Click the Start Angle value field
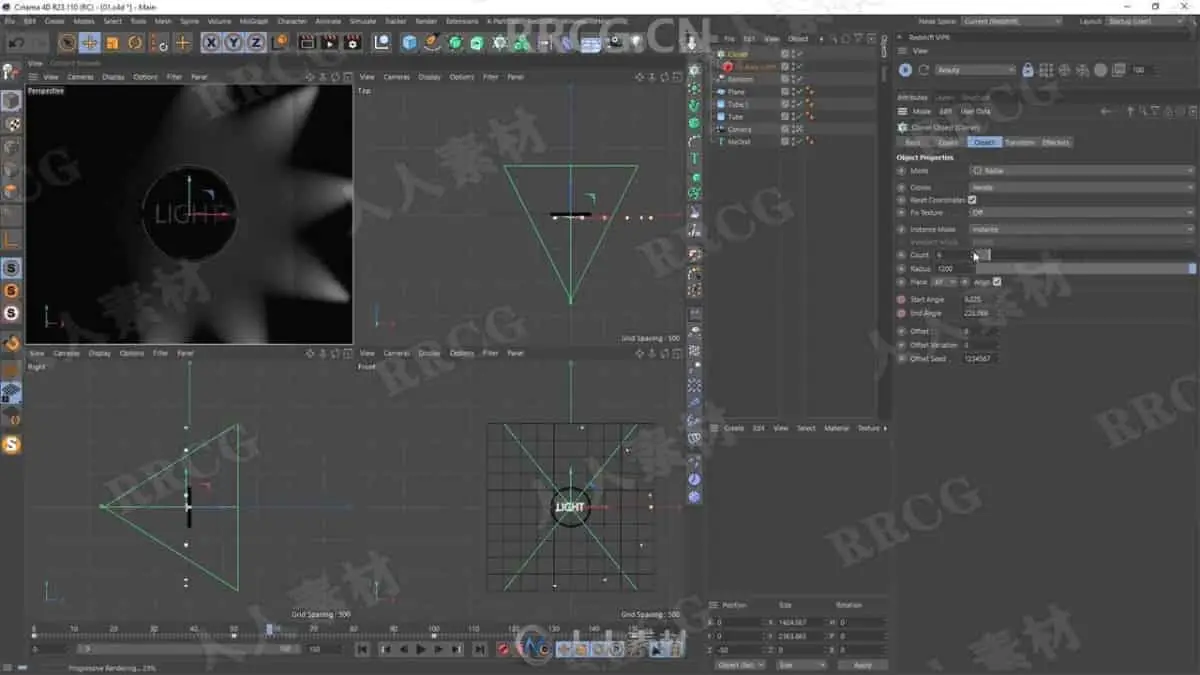The height and width of the screenshot is (675, 1200). 980,299
